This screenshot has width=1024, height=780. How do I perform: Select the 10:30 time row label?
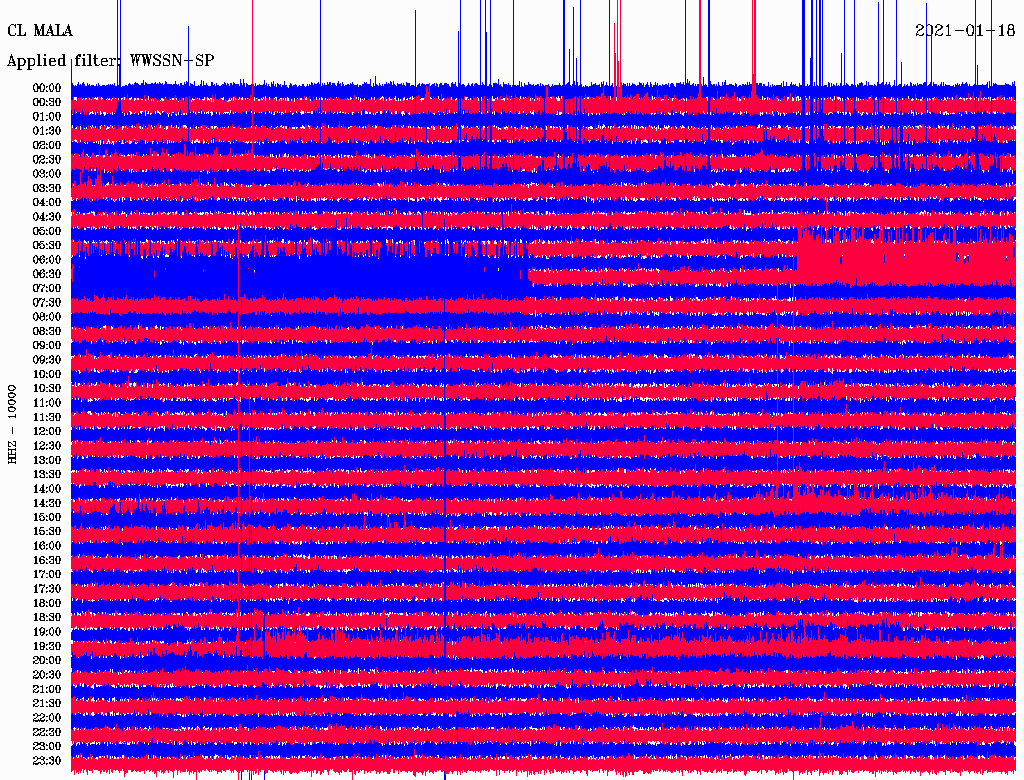point(47,388)
